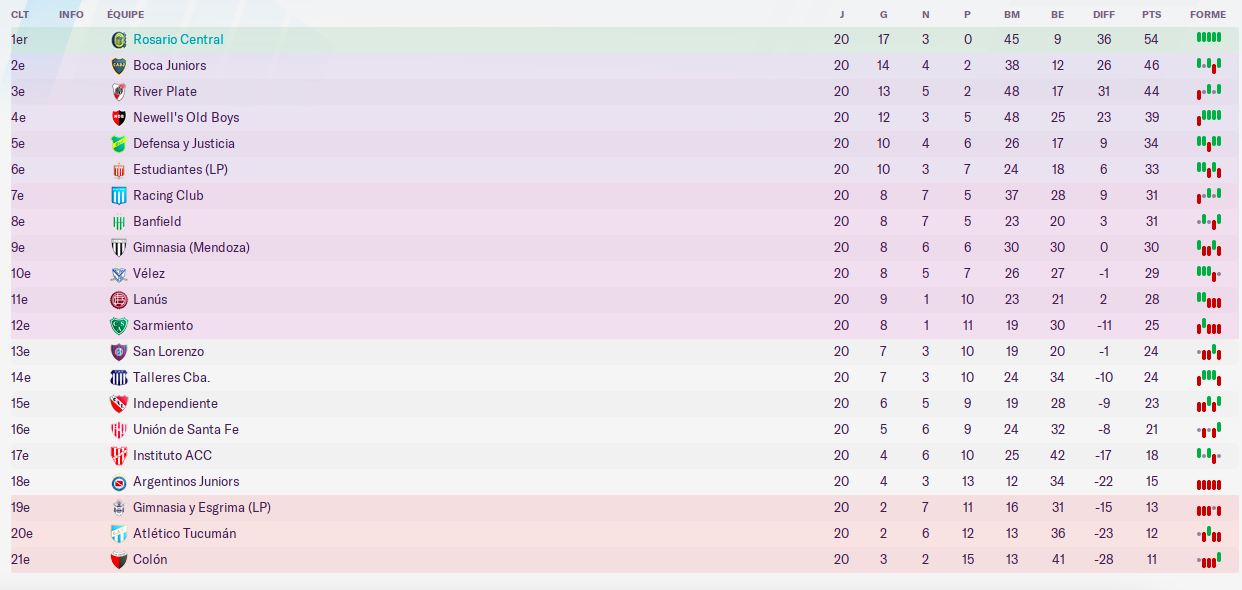Viewport: 1242px width, 590px height.
Task: Click the CLT column header
Action: 19,15
